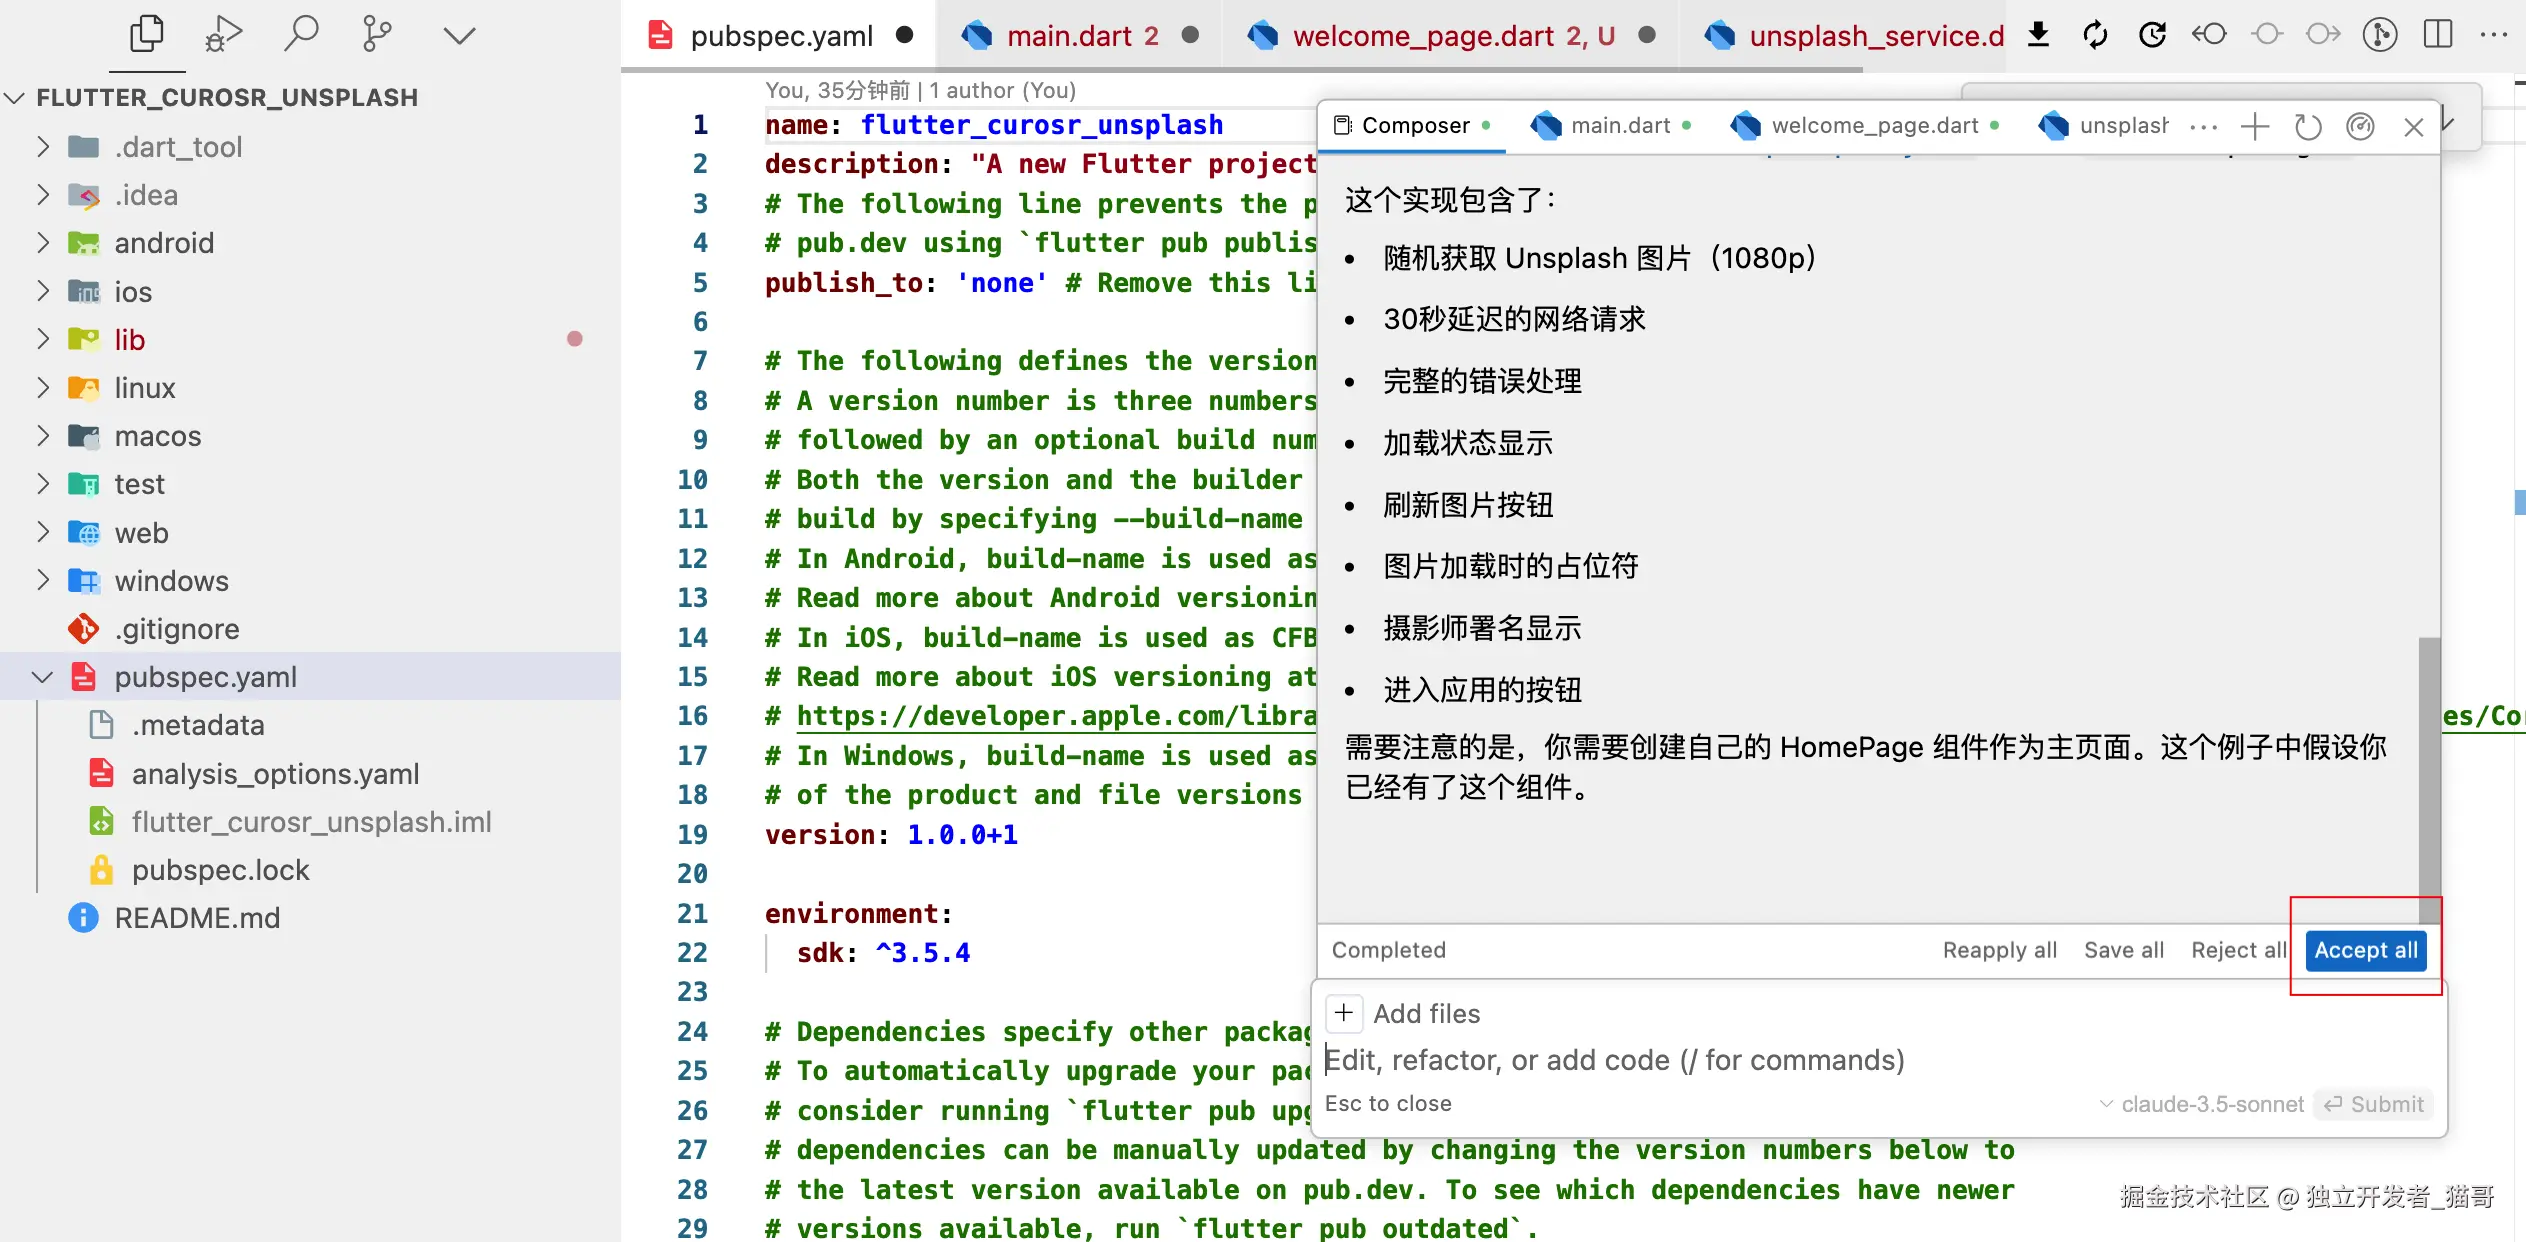This screenshot has width=2526, height=1242.
Task: Click the new Composer plus icon
Action: pyautogui.click(x=2254, y=127)
